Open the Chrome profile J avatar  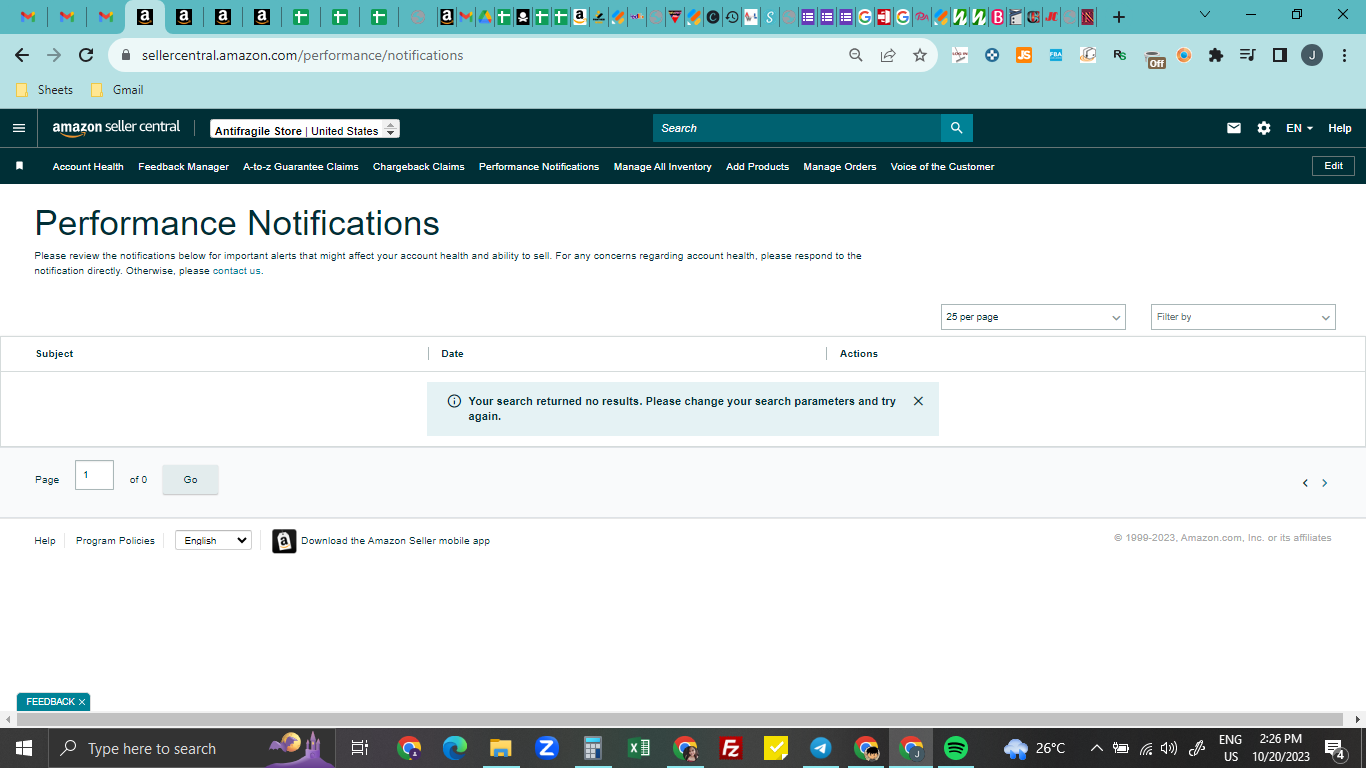1312,55
